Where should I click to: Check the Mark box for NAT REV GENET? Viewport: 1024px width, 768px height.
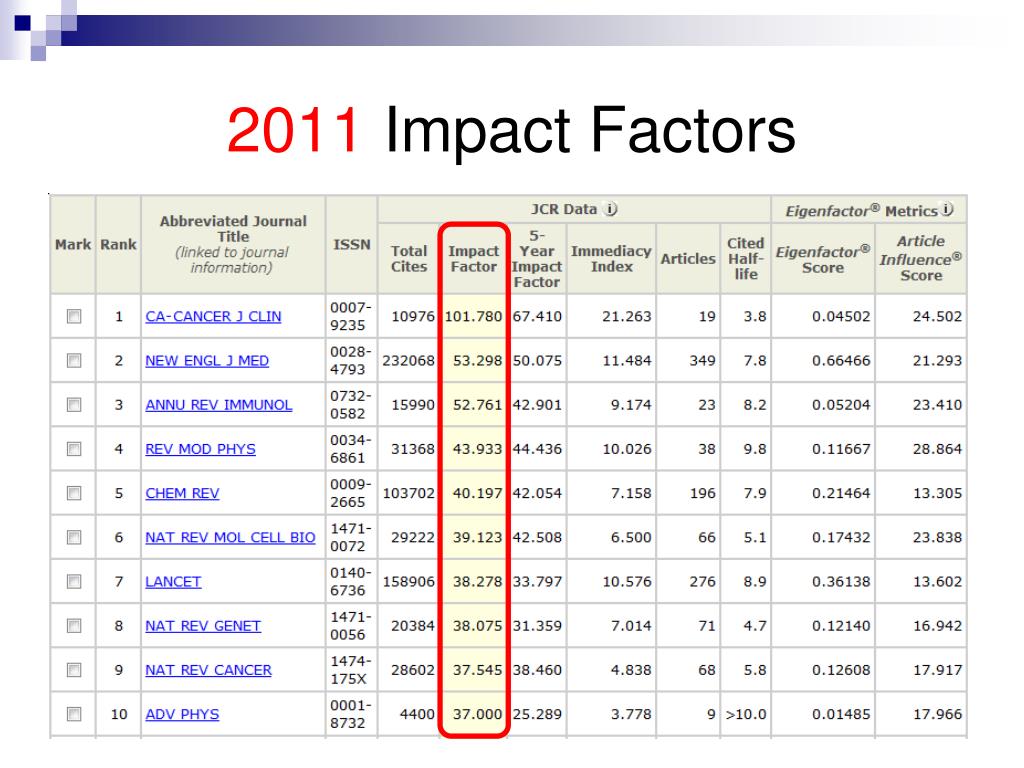(x=74, y=626)
